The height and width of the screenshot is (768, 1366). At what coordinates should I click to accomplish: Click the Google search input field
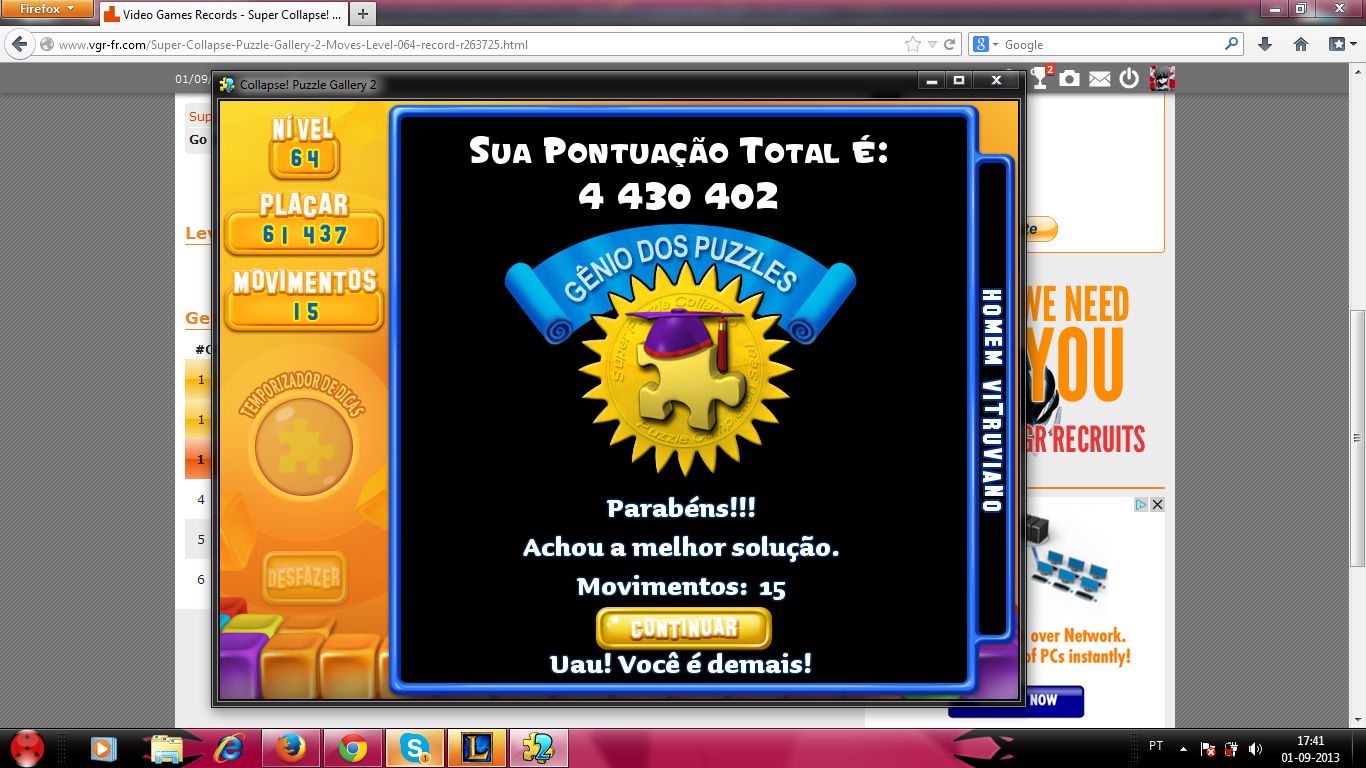[1110, 44]
